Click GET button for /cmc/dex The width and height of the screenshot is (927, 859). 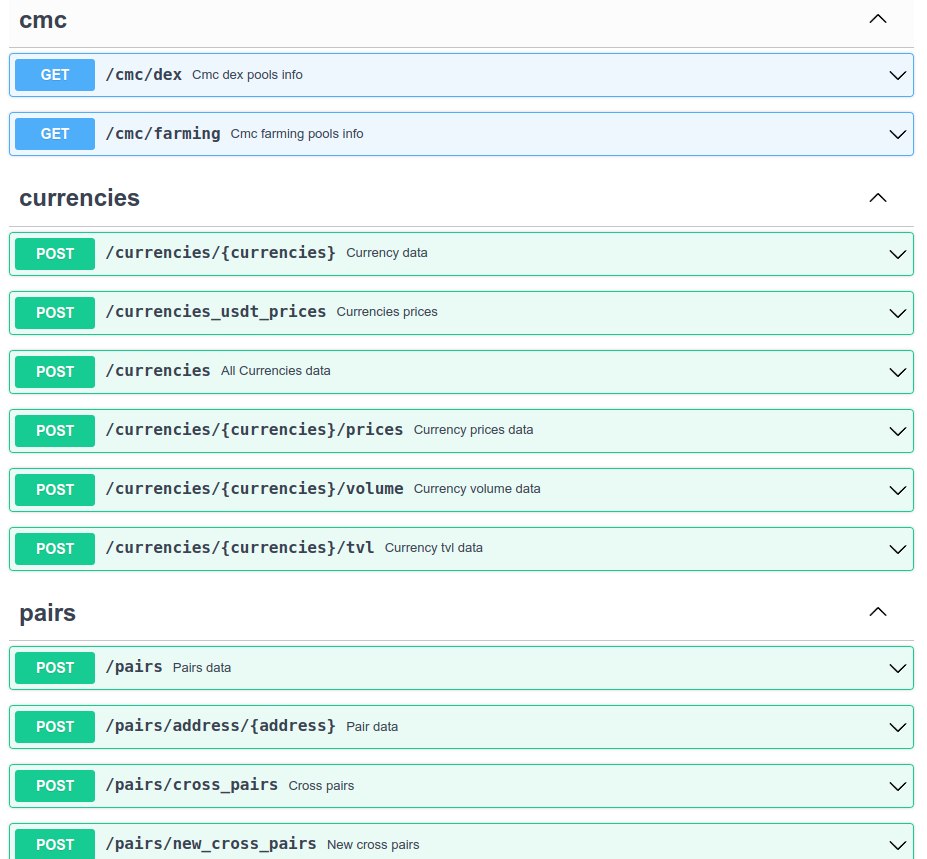point(55,75)
